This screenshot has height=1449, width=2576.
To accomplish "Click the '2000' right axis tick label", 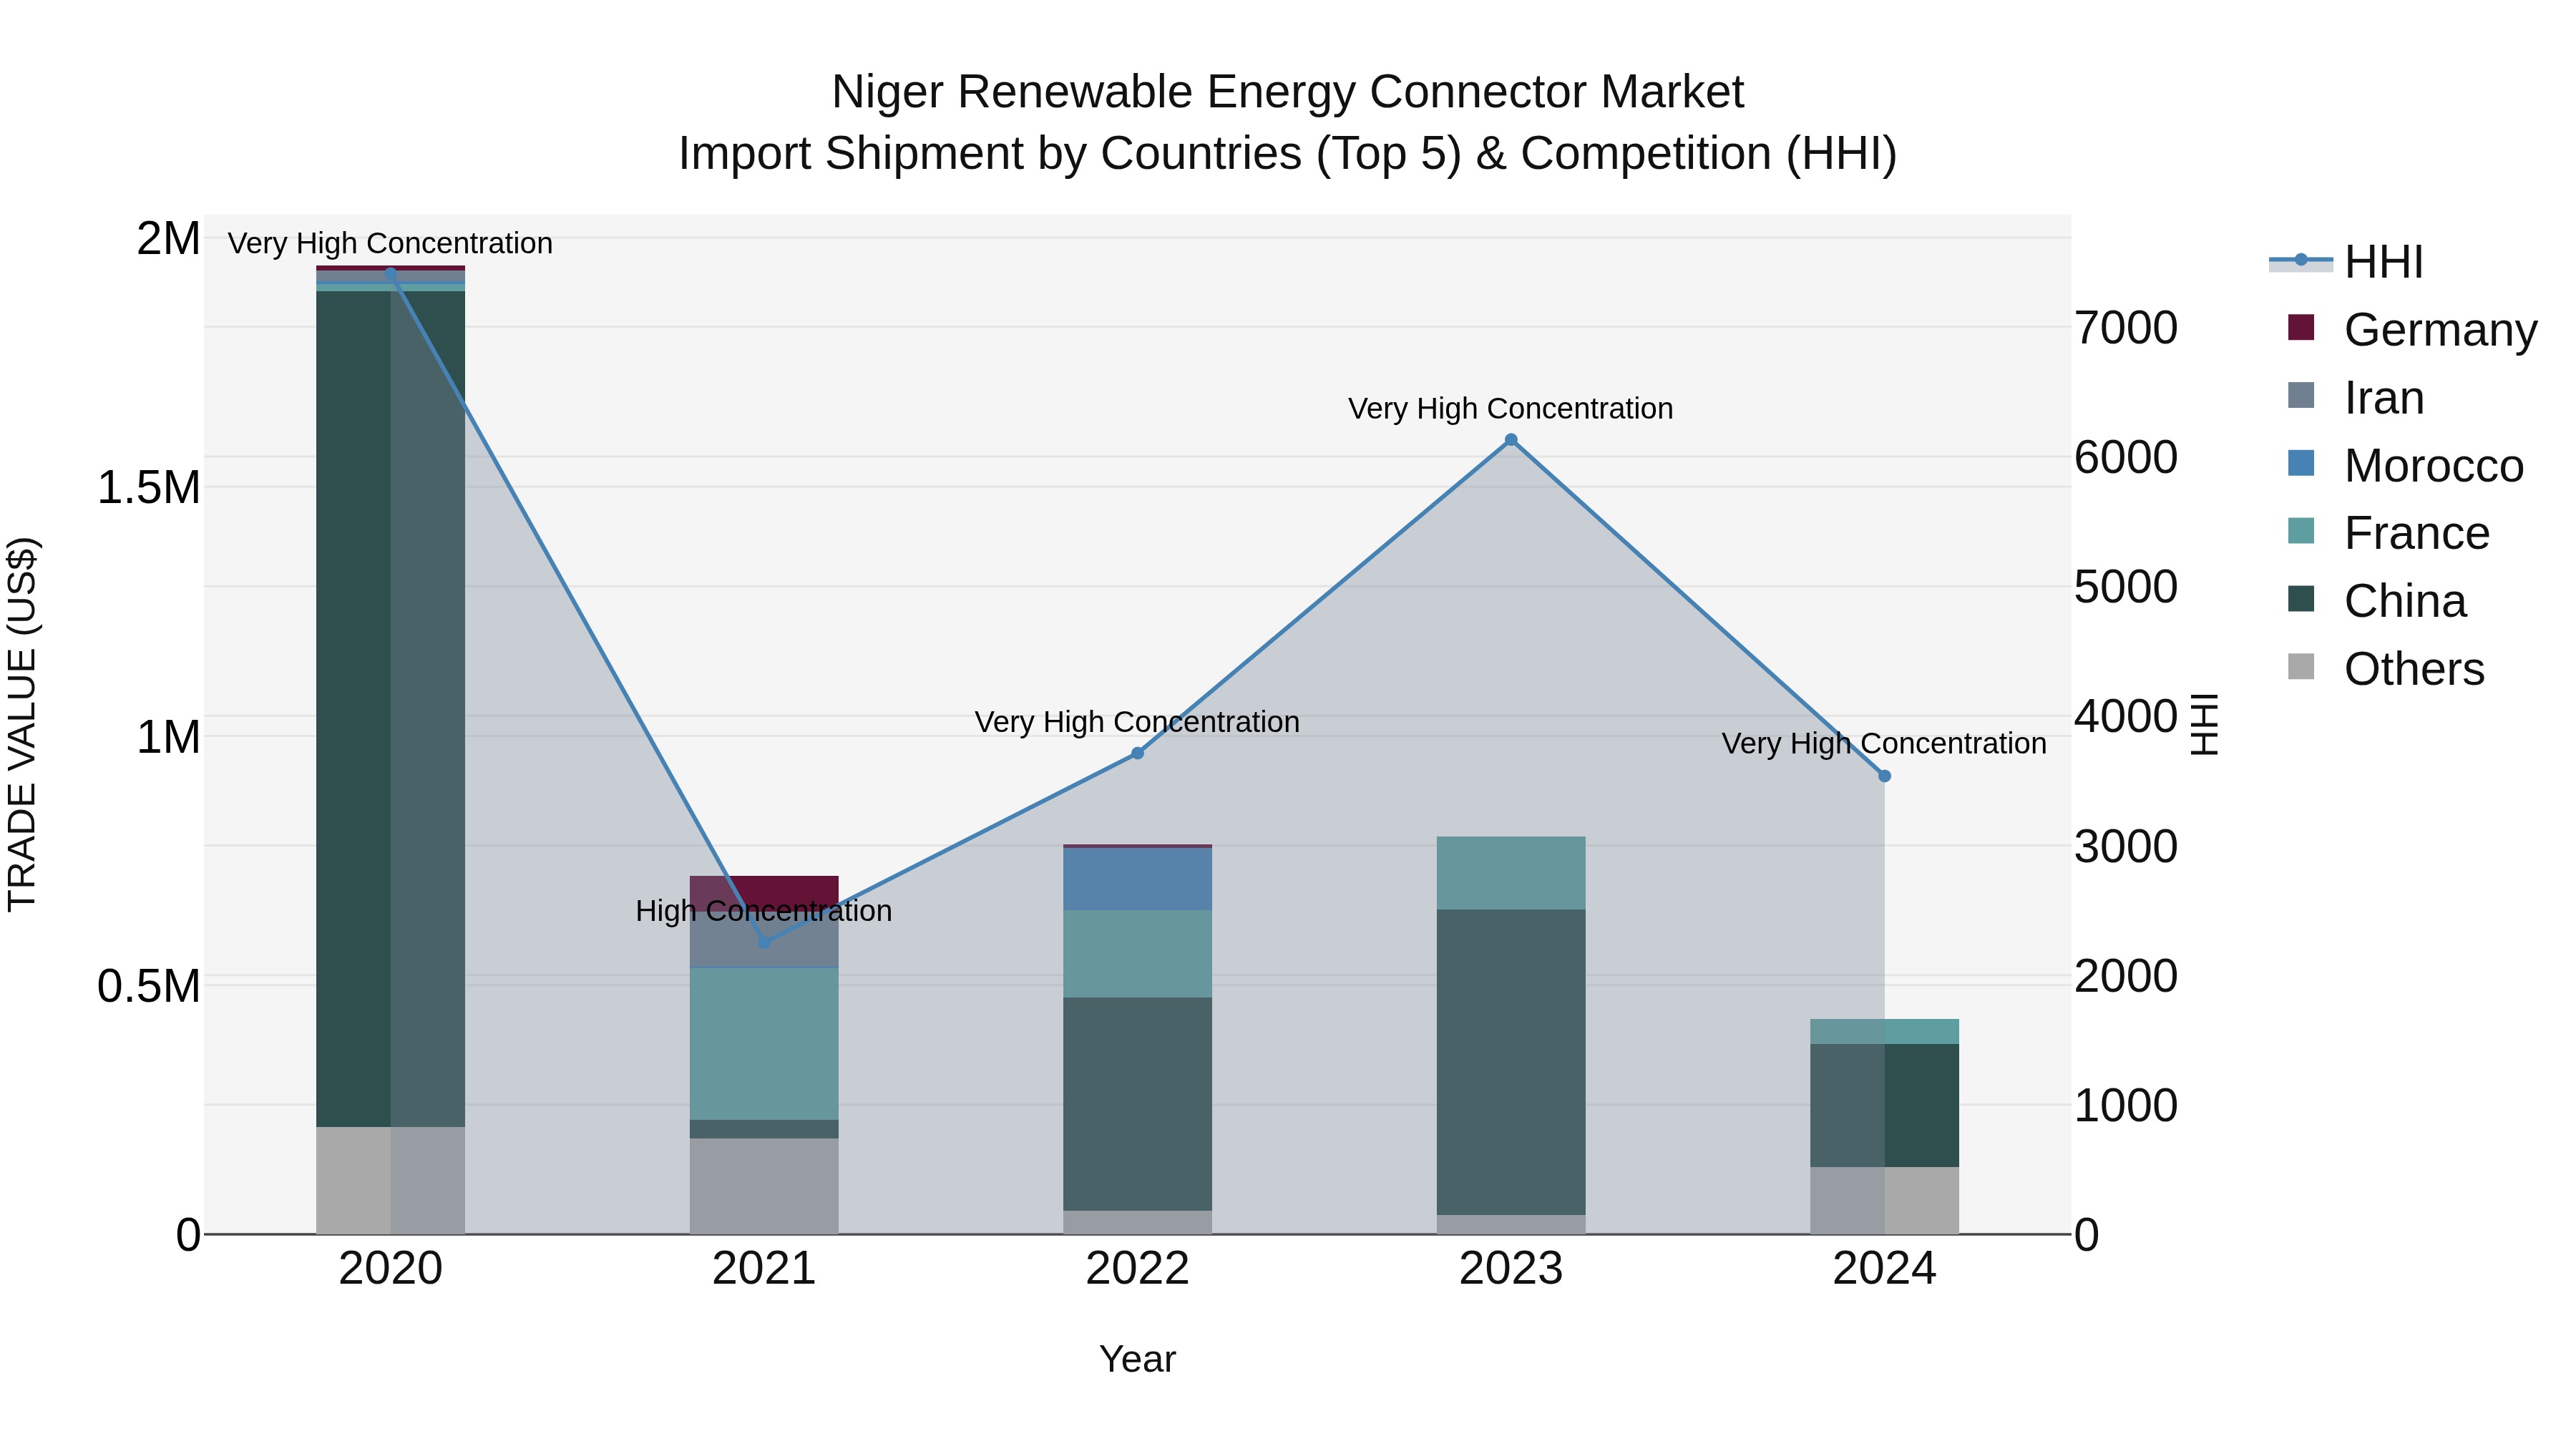I will pos(2127,976).
